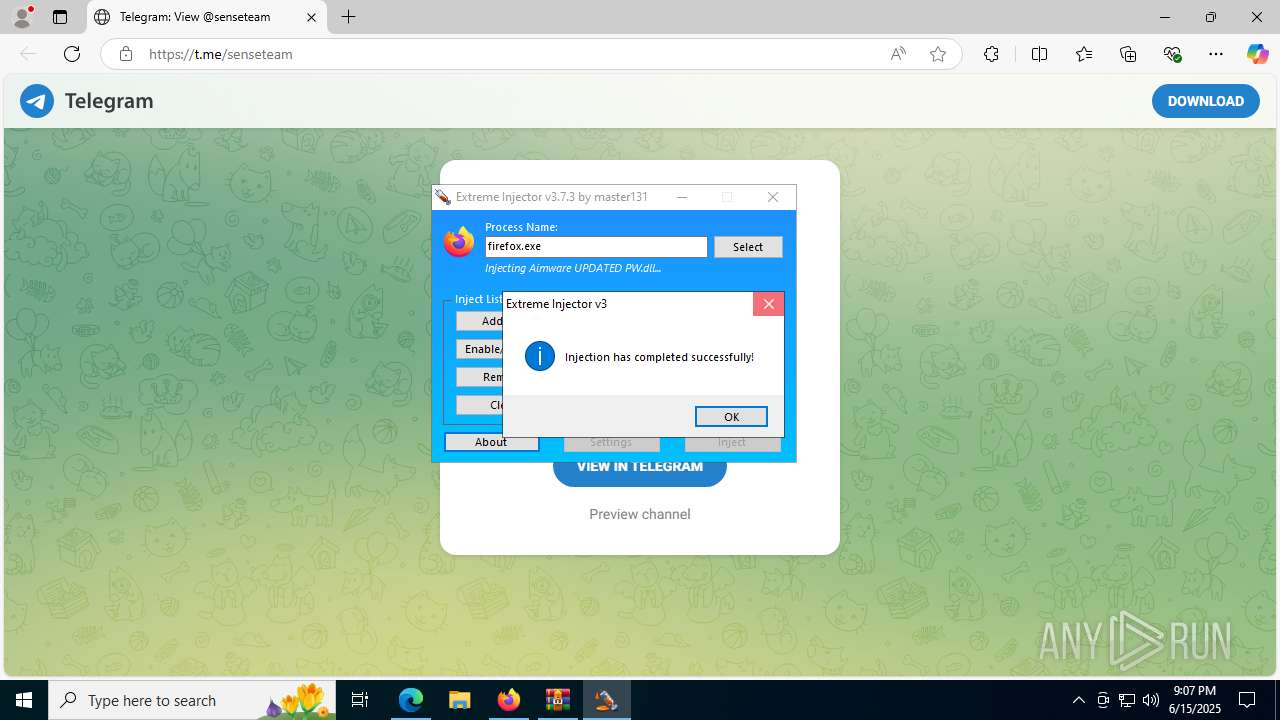Viewport: 1280px width, 720px height.
Task: Click the taskbar search box
Action: 192,700
